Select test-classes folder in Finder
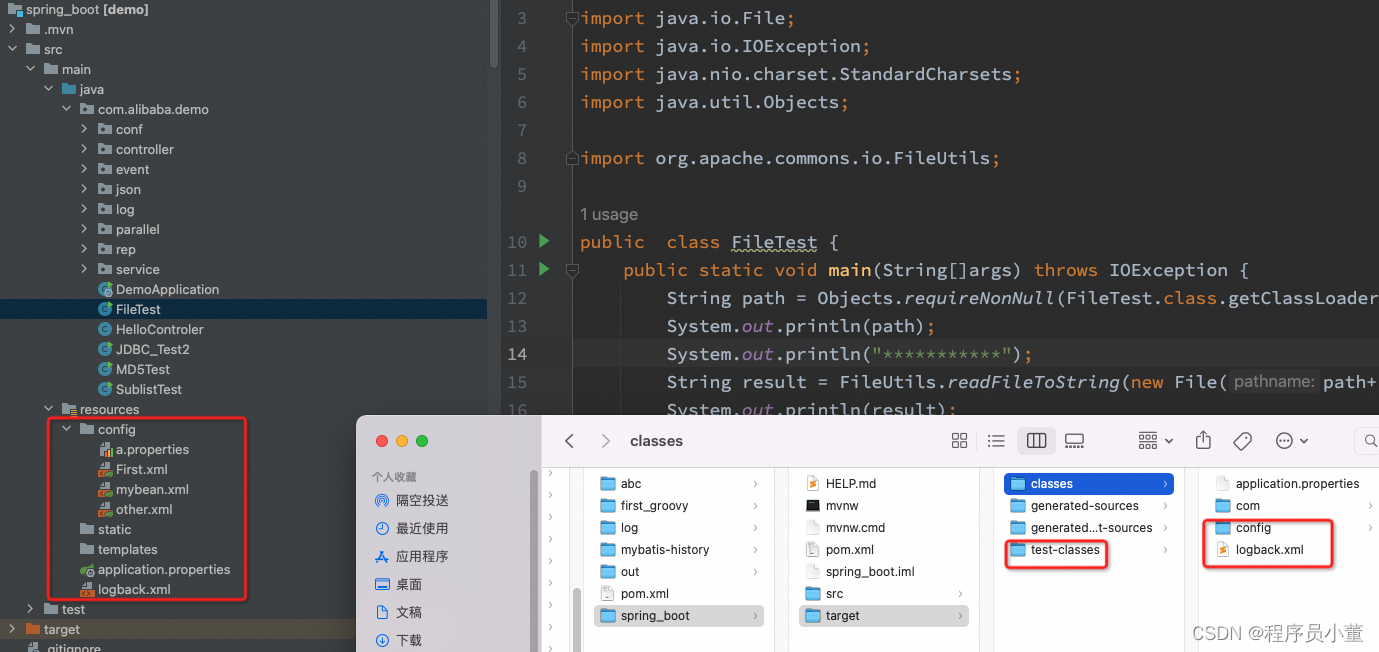This screenshot has width=1379, height=652. (1088, 549)
